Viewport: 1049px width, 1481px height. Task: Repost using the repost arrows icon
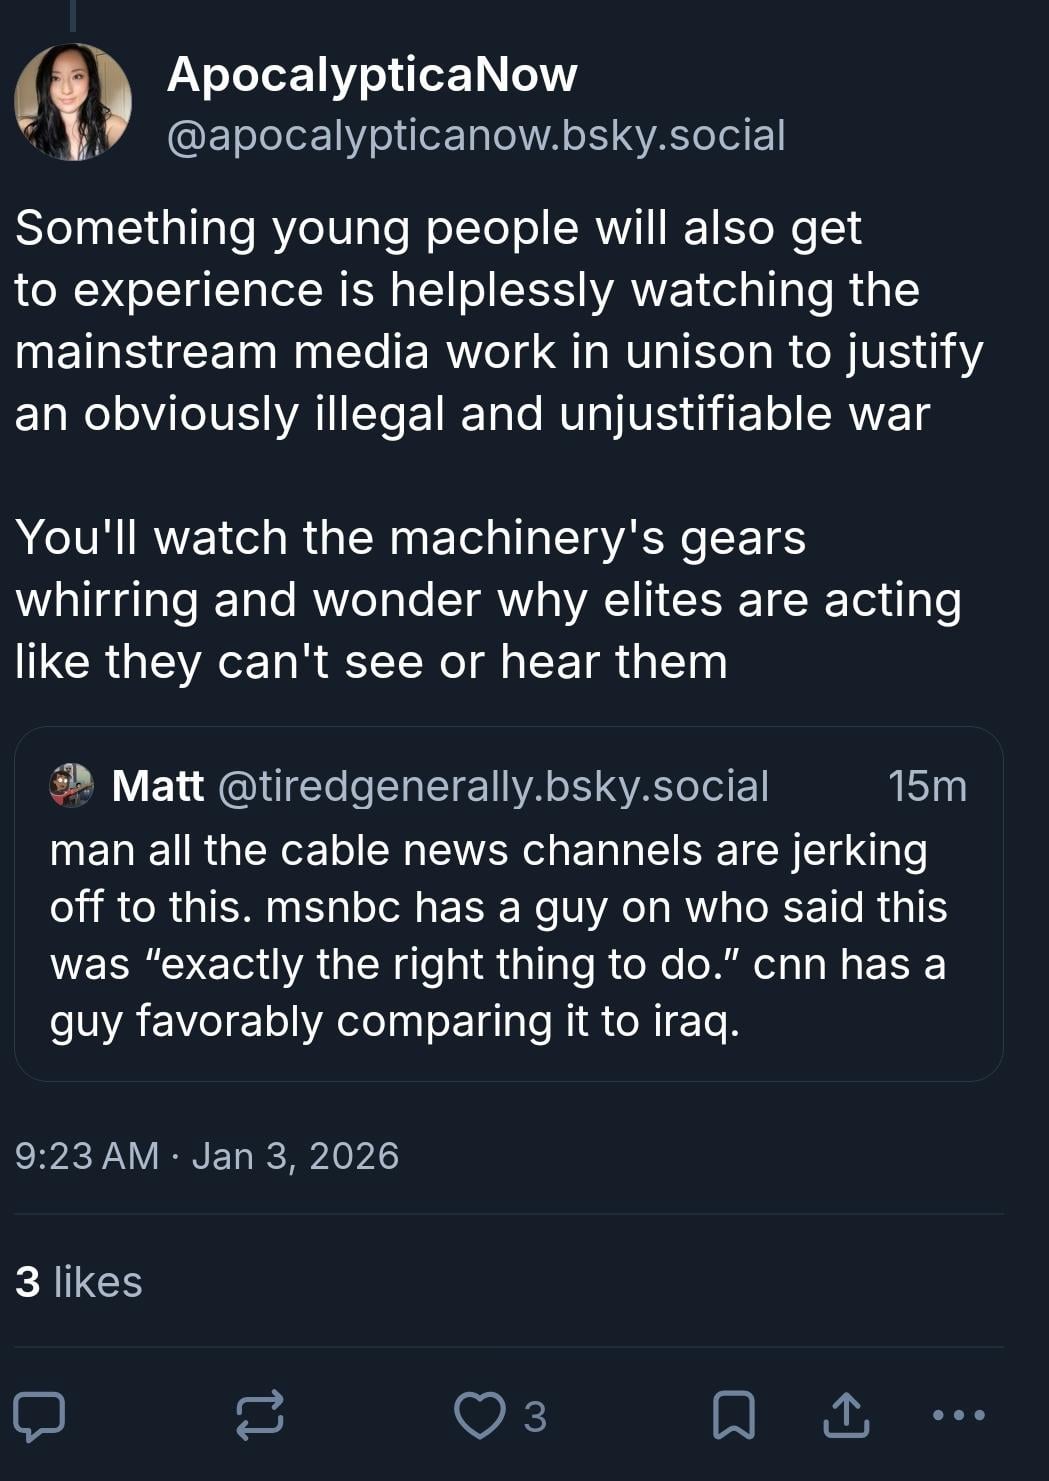tap(259, 1415)
